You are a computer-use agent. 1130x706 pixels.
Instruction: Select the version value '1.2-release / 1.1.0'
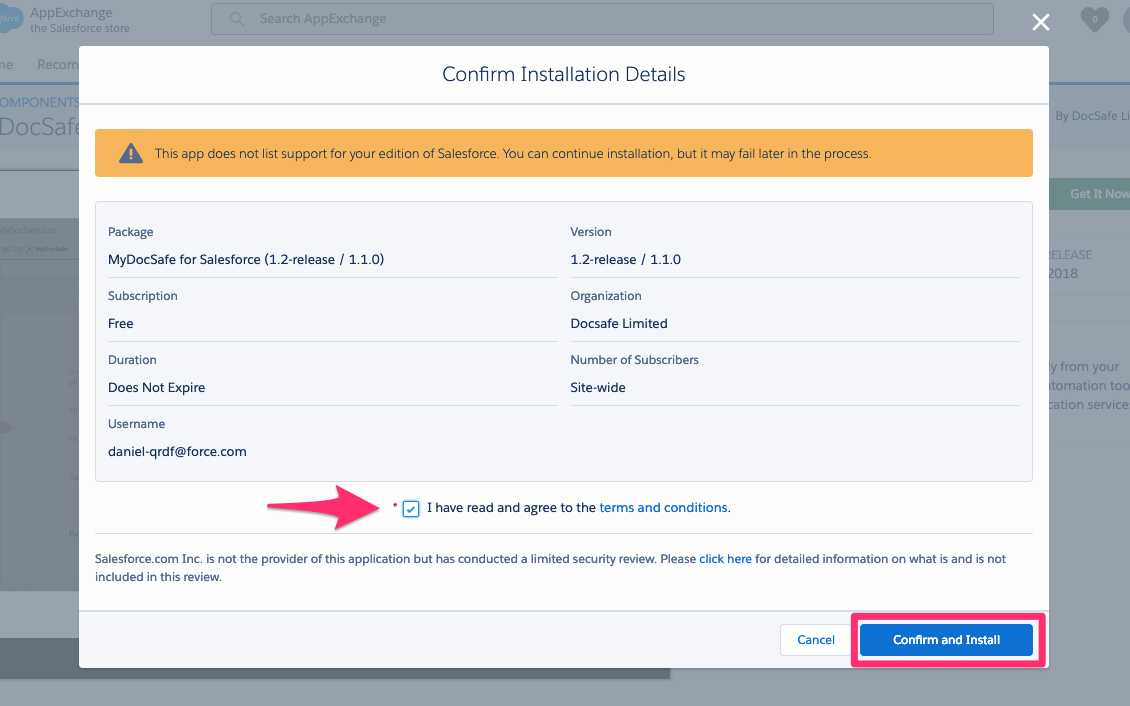(625, 259)
